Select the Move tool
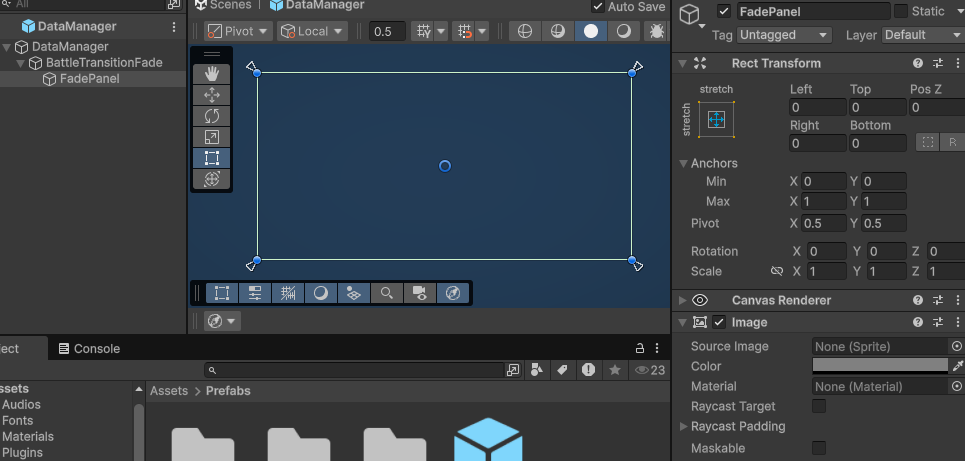This screenshot has height=461, width=965. click(x=212, y=95)
